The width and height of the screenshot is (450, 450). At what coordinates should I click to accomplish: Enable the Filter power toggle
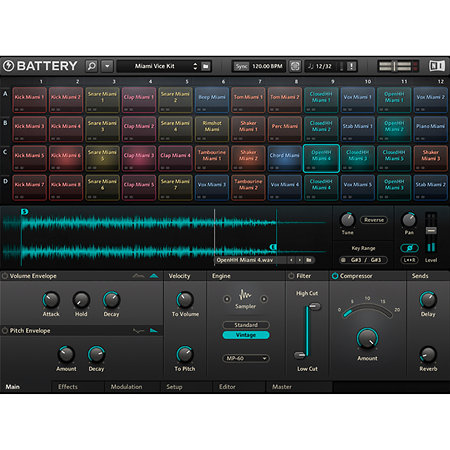click(291, 276)
